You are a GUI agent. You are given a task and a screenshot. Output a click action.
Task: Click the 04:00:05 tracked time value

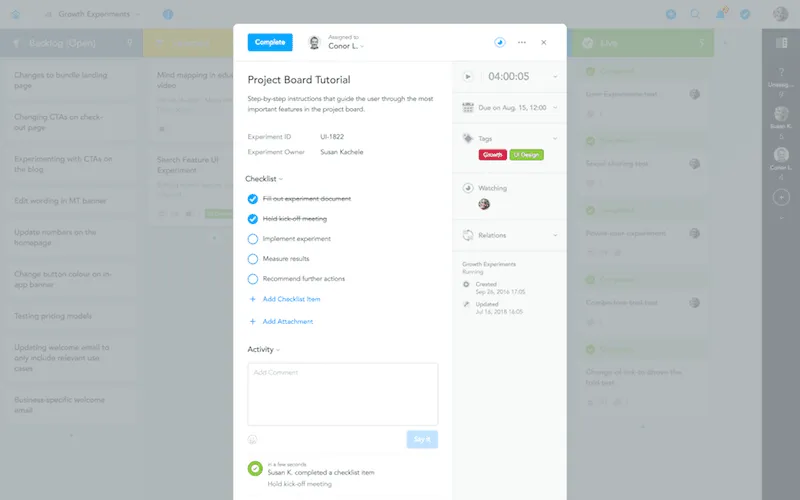(509, 77)
